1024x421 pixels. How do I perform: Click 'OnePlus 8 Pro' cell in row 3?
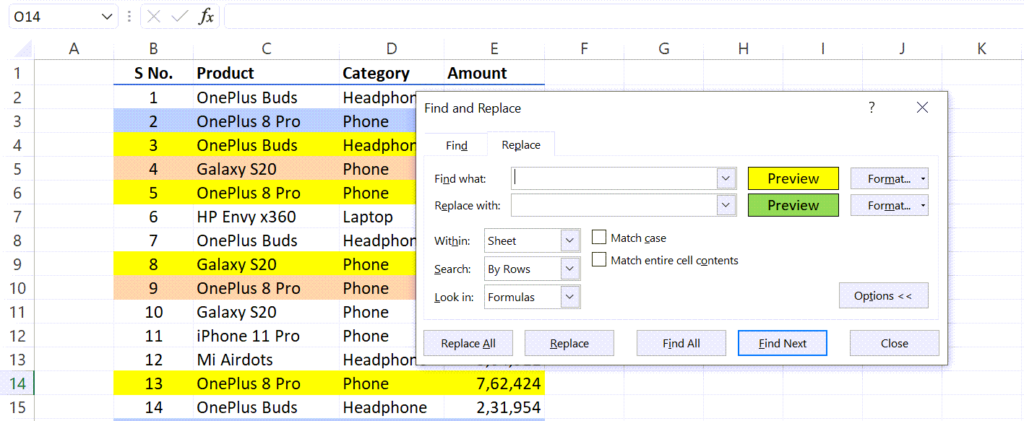point(266,121)
